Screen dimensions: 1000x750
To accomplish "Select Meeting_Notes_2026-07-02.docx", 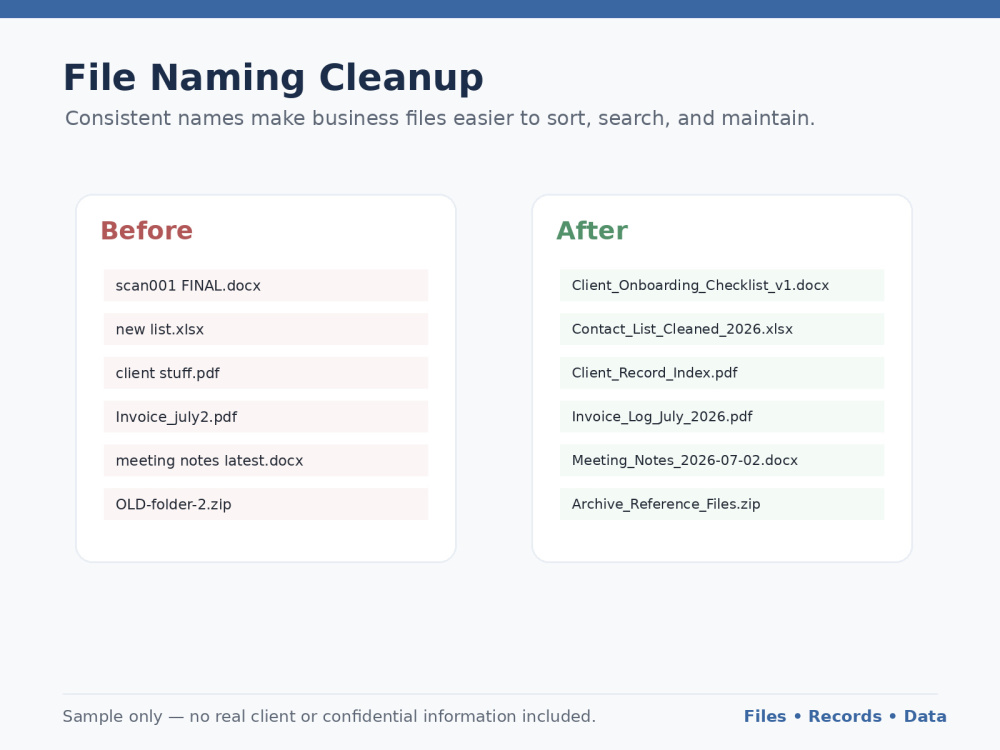I will pos(722,460).
